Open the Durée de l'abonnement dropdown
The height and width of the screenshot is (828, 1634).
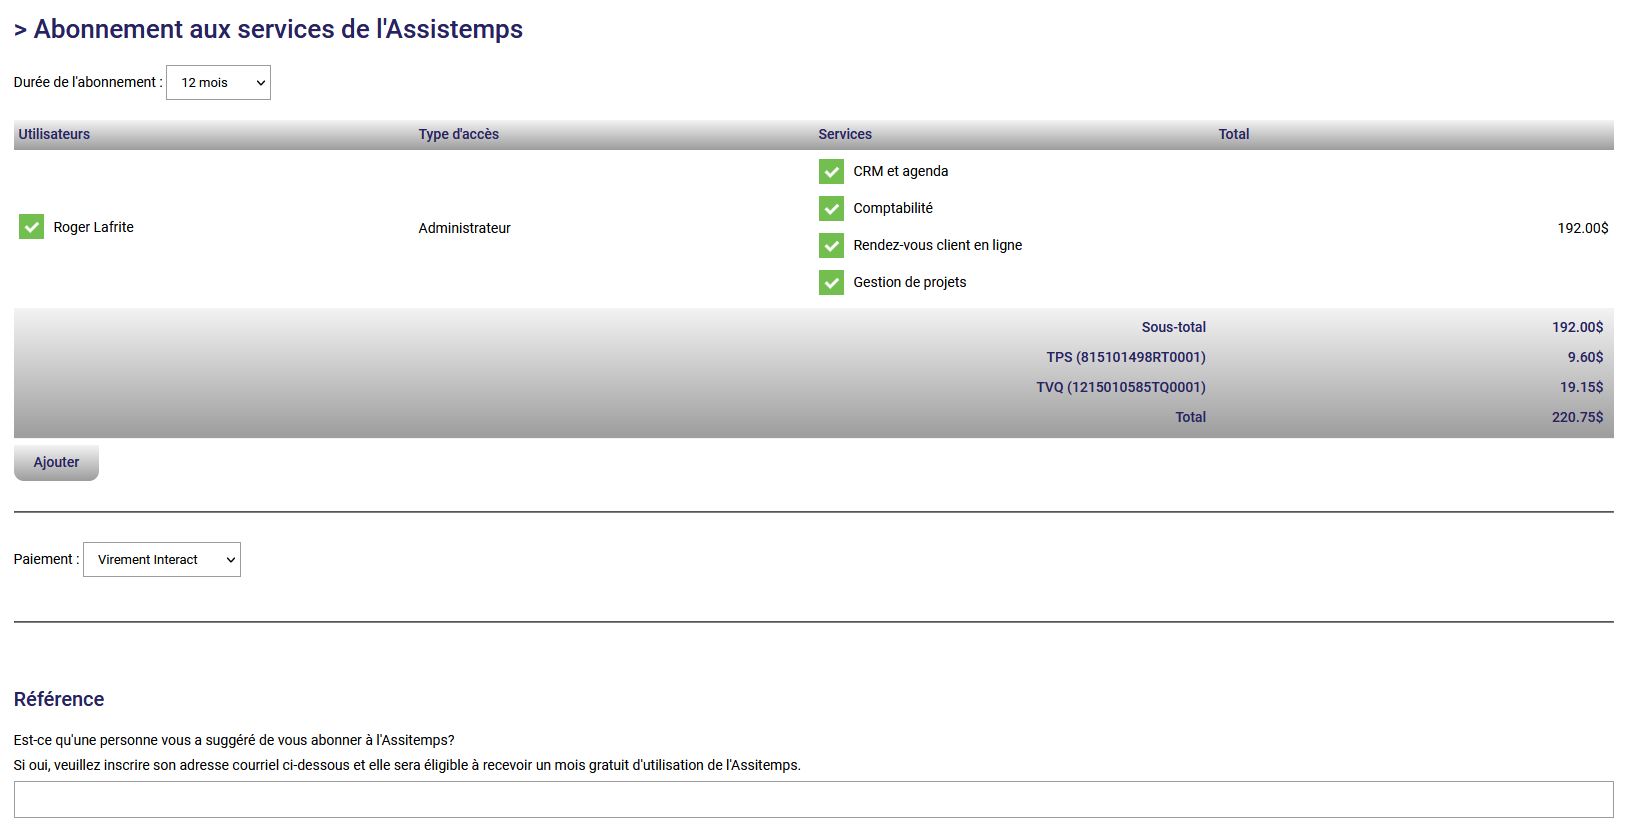click(218, 83)
